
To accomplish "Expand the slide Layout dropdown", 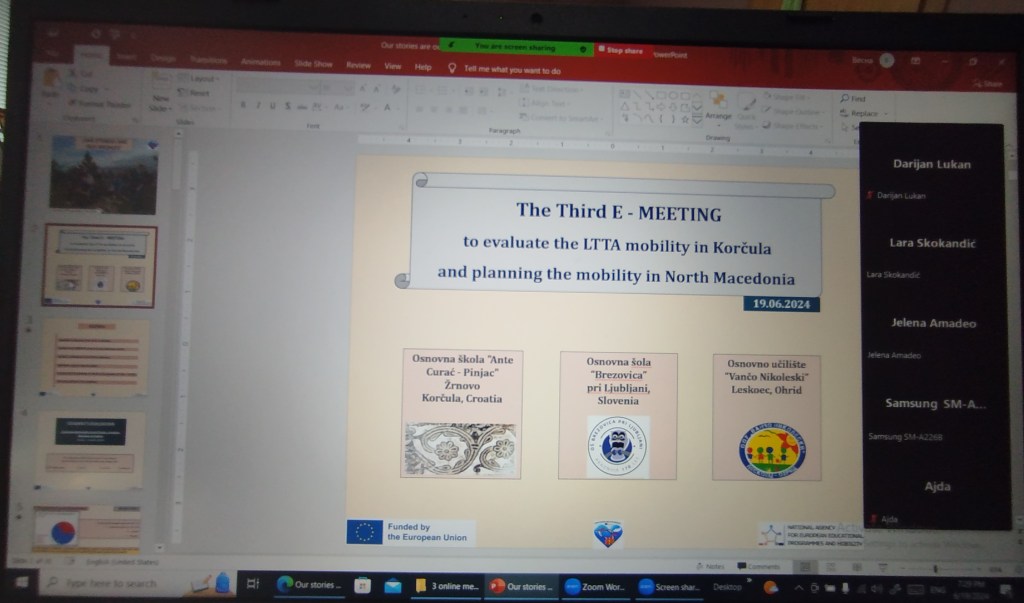I will pyautogui.click(x=204, y=78).
